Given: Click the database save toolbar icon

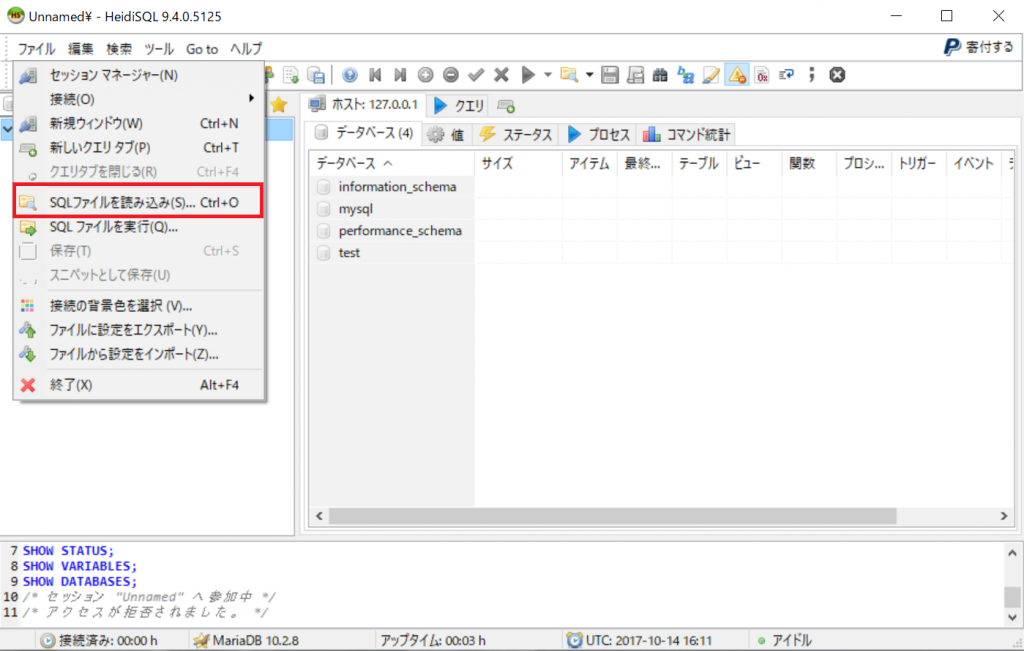Looking at the screenshot, I should pyautogui.click(x=316, y=75).
